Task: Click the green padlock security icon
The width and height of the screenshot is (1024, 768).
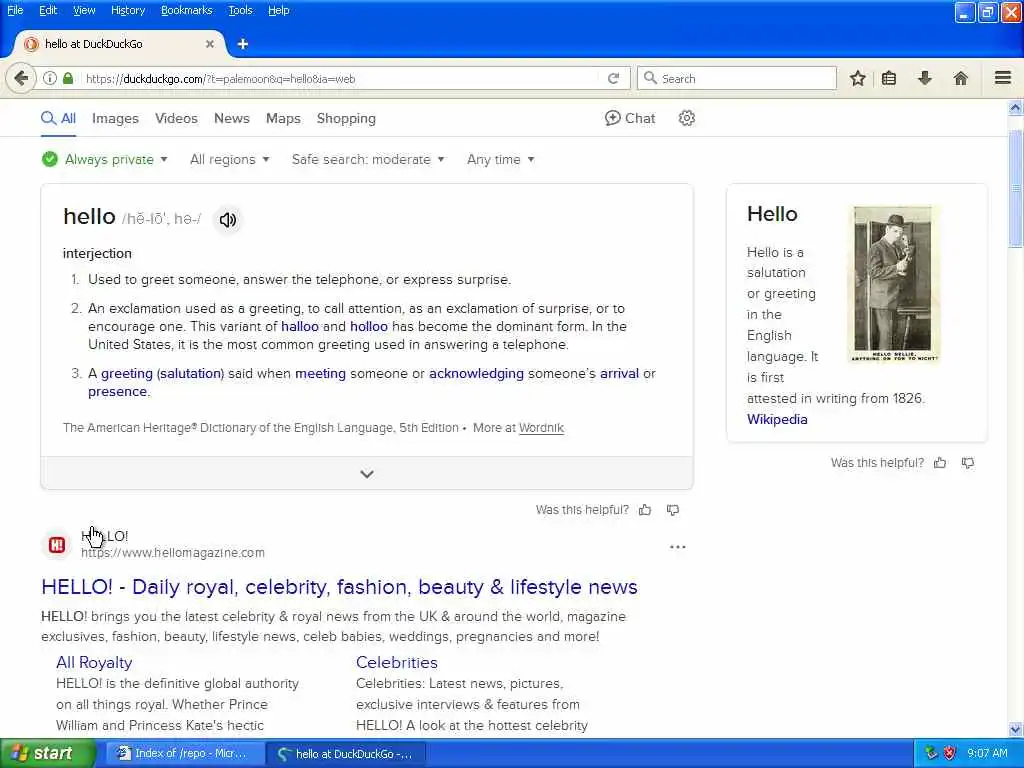Action: pos(68,78)
